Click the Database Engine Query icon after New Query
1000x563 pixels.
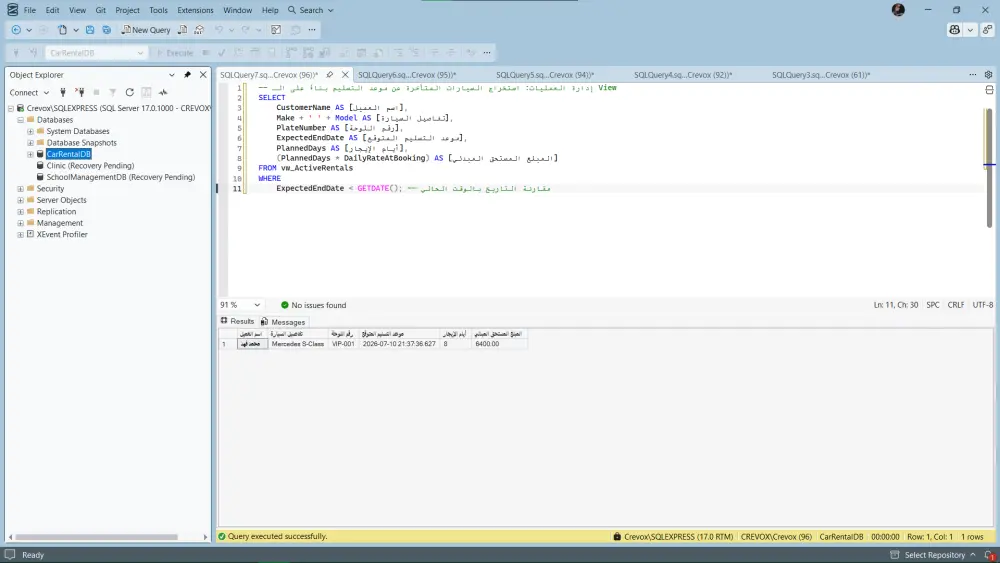182,30
